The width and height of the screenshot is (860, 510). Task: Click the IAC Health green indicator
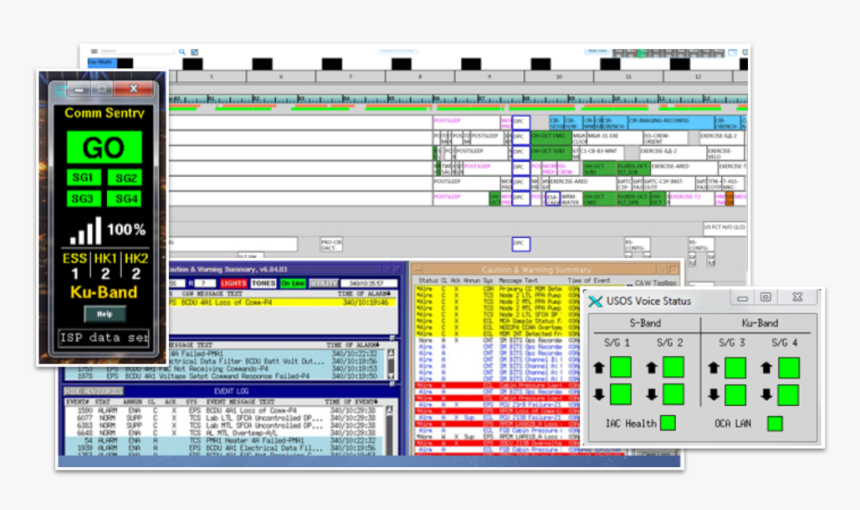667,423
